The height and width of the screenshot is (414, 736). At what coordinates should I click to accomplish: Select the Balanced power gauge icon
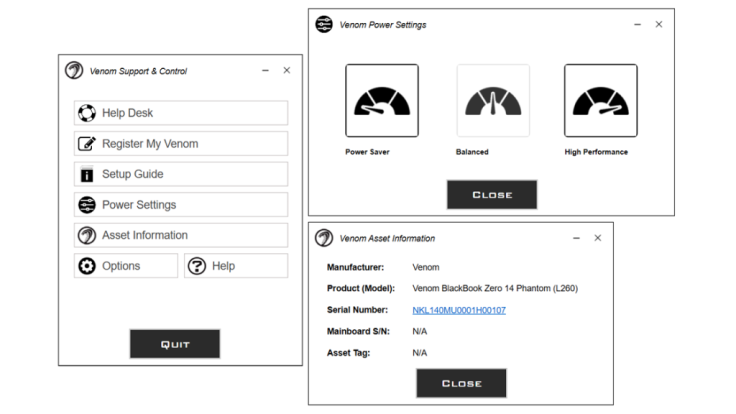493,101
